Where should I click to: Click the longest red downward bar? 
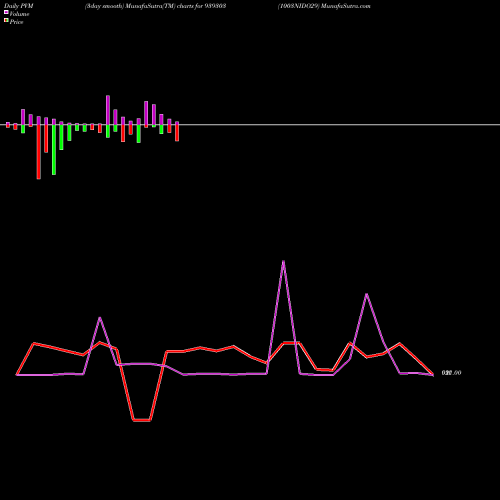tap(39, 152)
